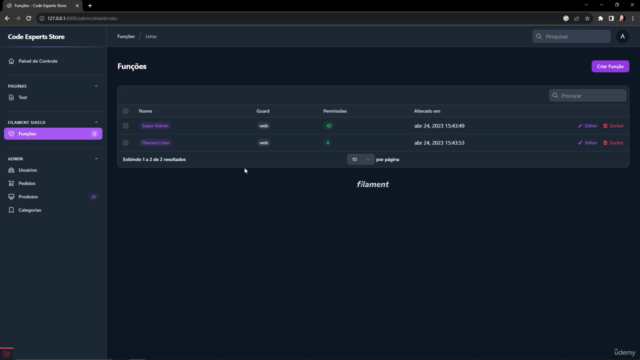The width and height of the screenshot is (640, 360).
Task: Click the Code Experts Store logo
Action: (x=36, y=37)
